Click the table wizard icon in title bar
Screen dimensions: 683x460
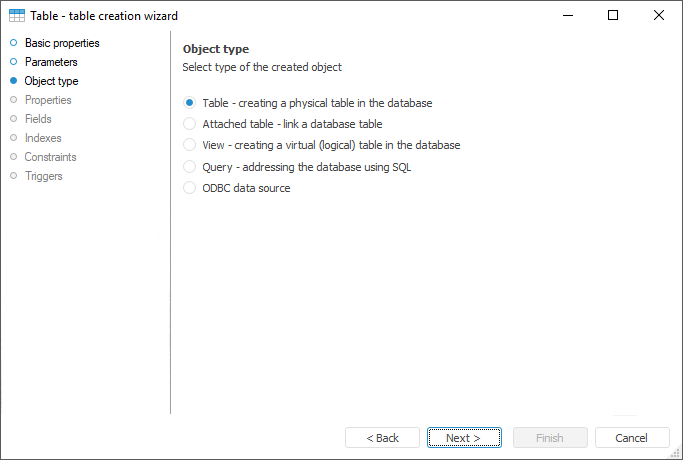(17, 16)
